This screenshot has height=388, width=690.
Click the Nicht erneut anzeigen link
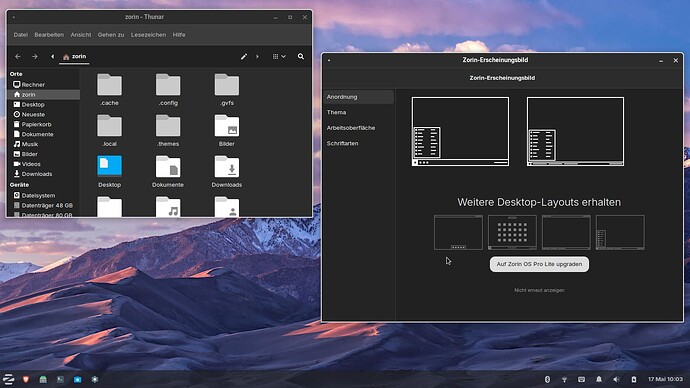pos(539,290)
